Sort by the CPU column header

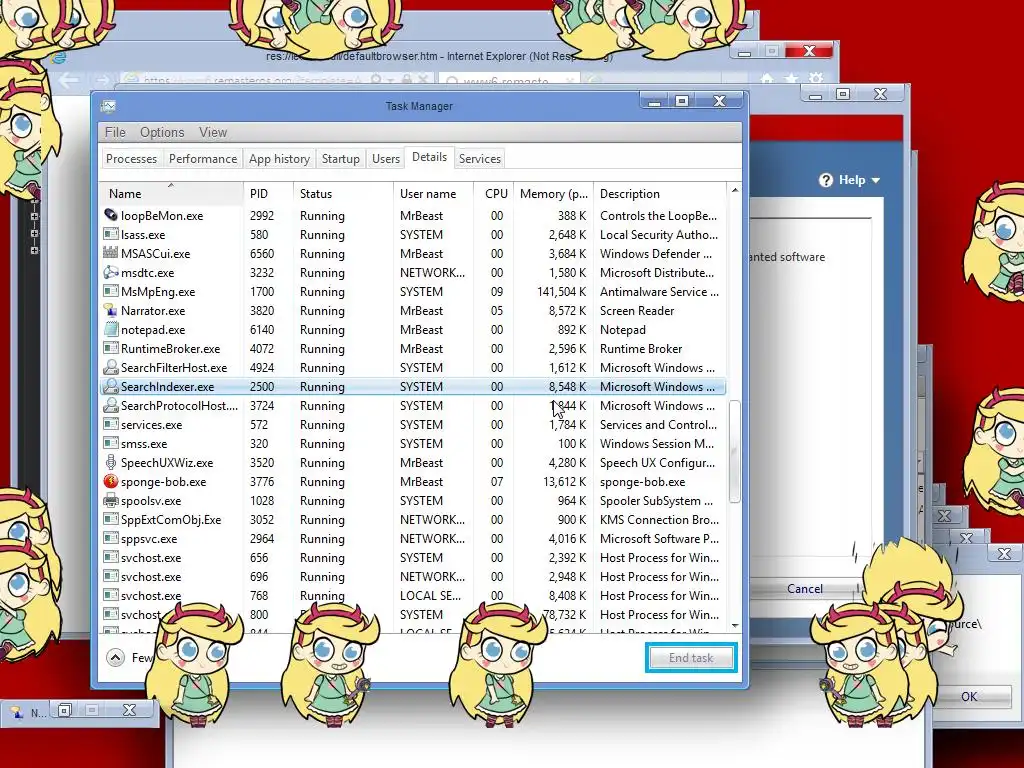[494, 193]
